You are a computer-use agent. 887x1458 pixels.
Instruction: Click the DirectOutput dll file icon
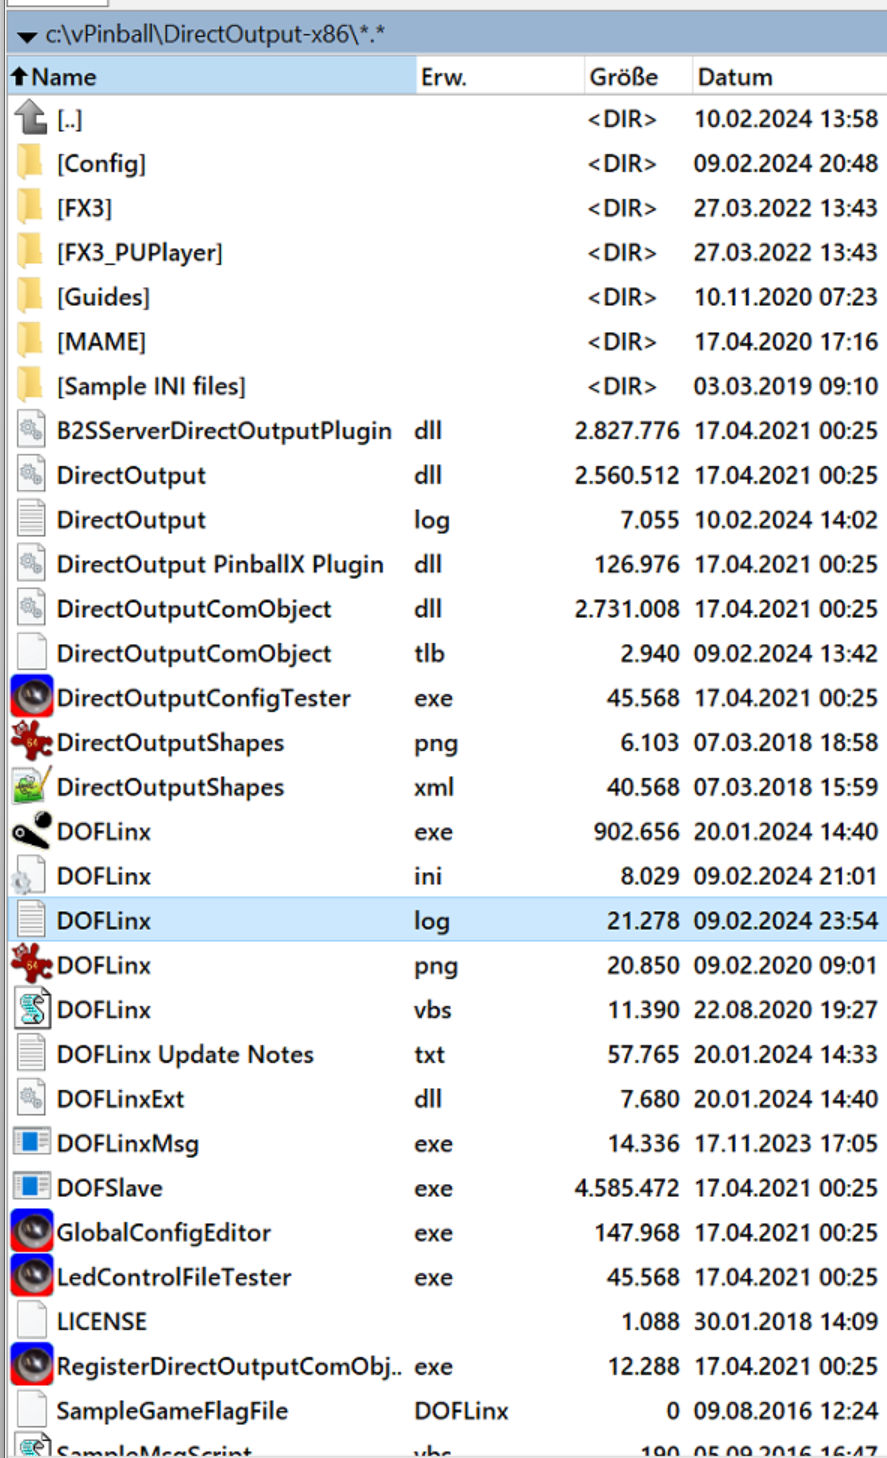click(31, 475)
